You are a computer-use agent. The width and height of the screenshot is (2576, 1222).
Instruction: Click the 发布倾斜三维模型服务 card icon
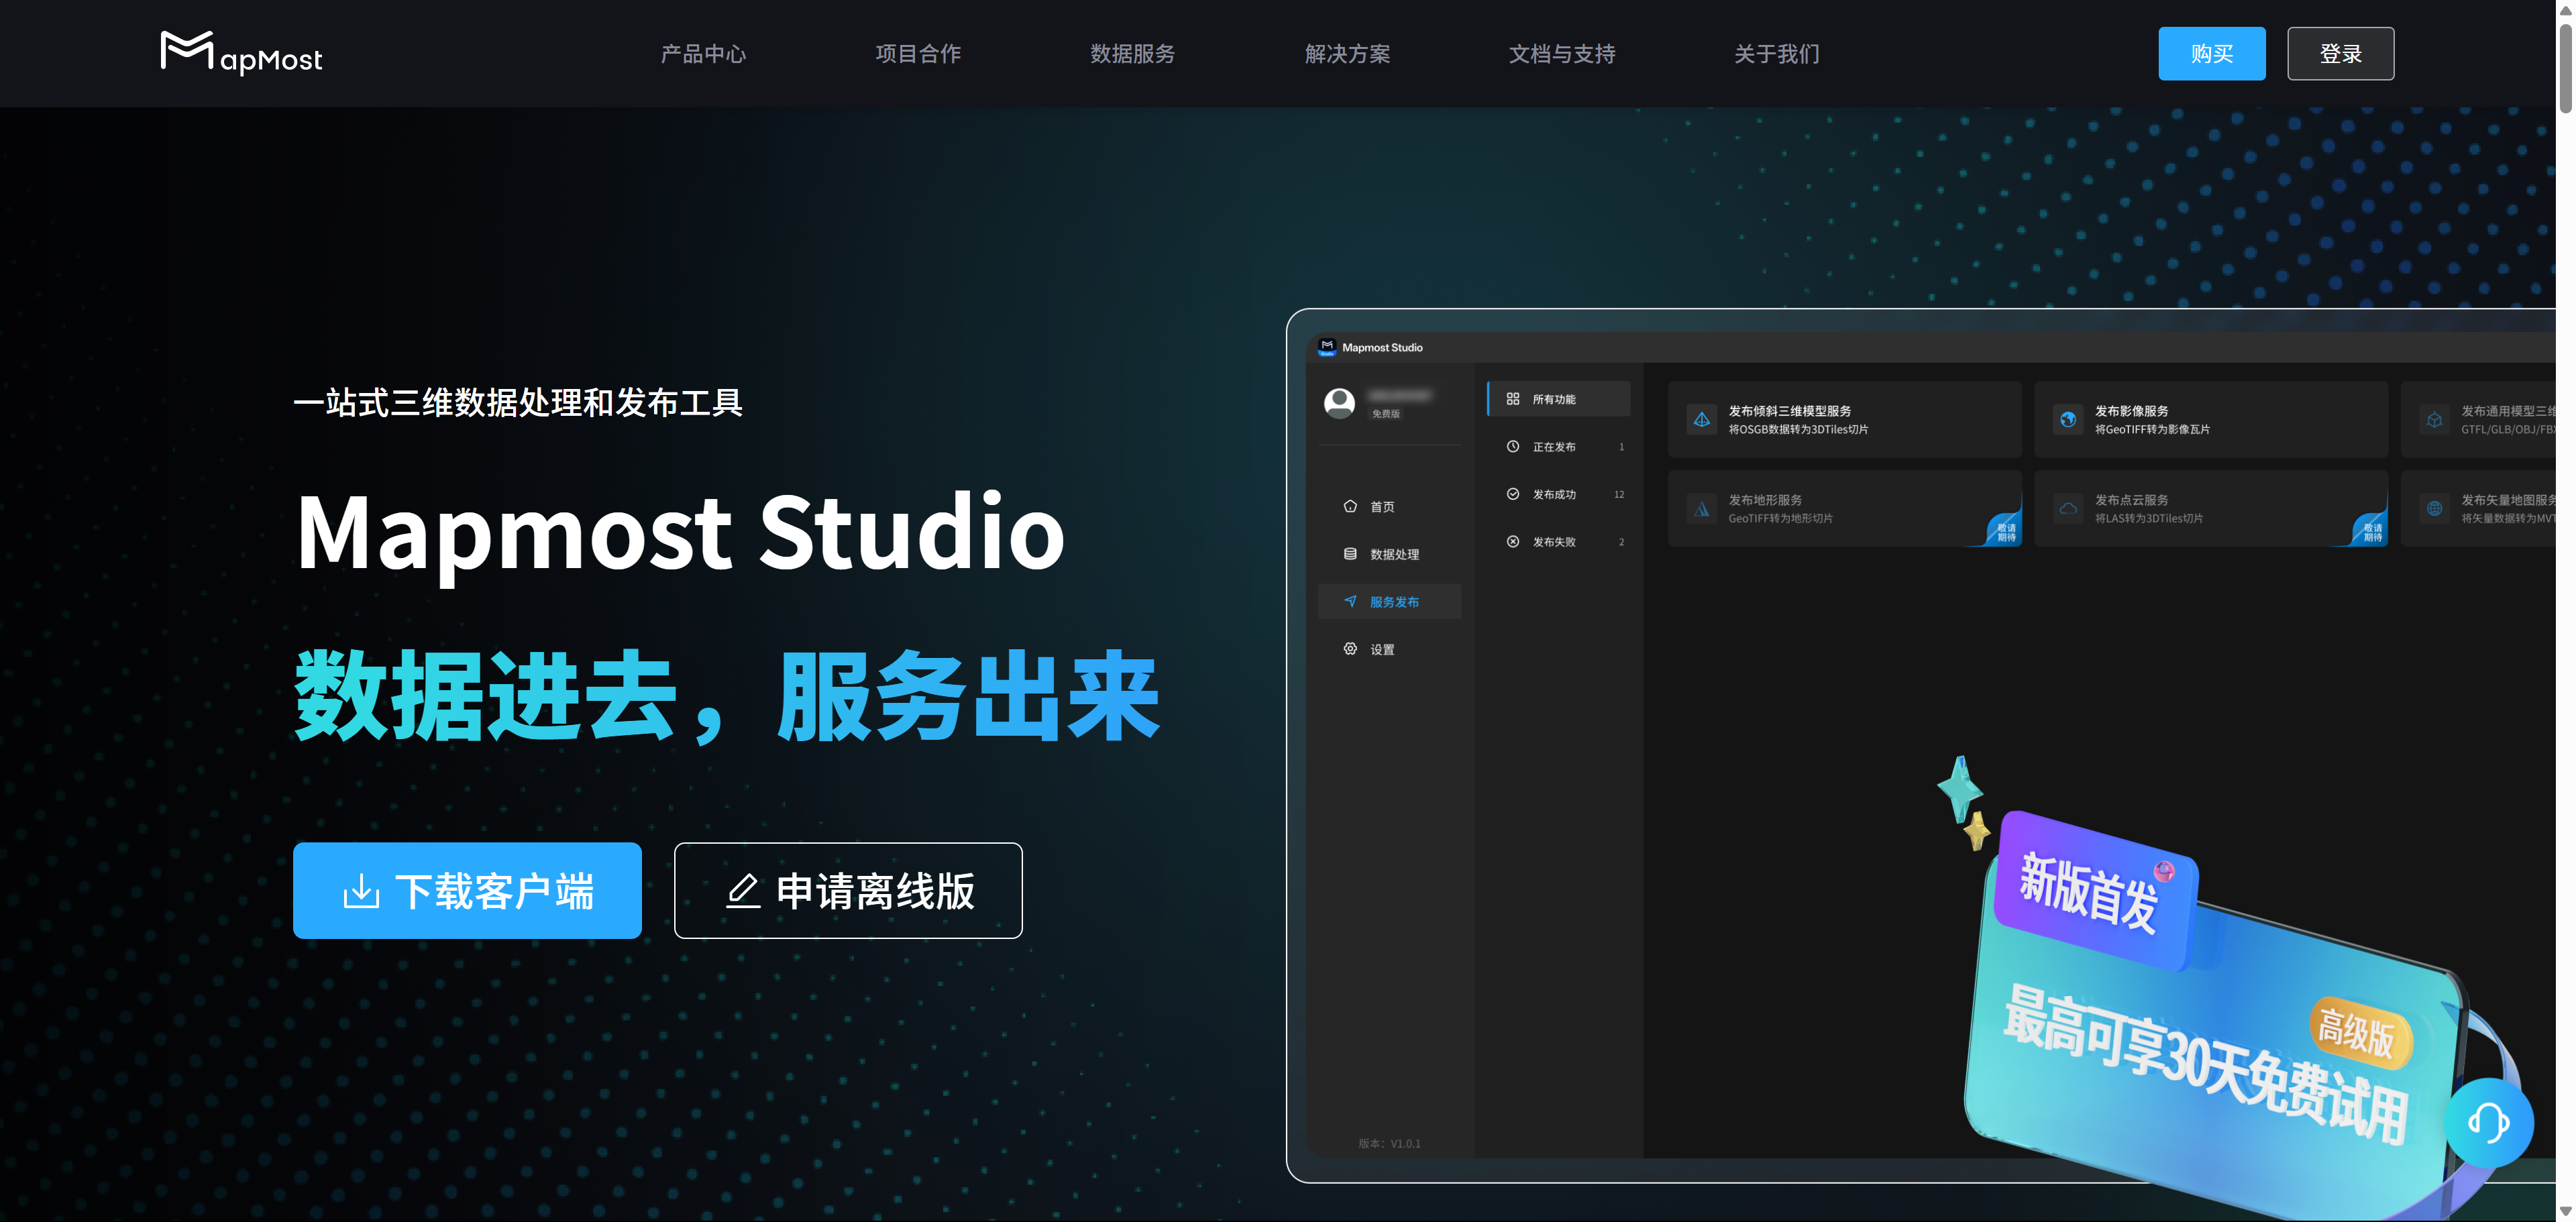click(x=1702, y=420)
